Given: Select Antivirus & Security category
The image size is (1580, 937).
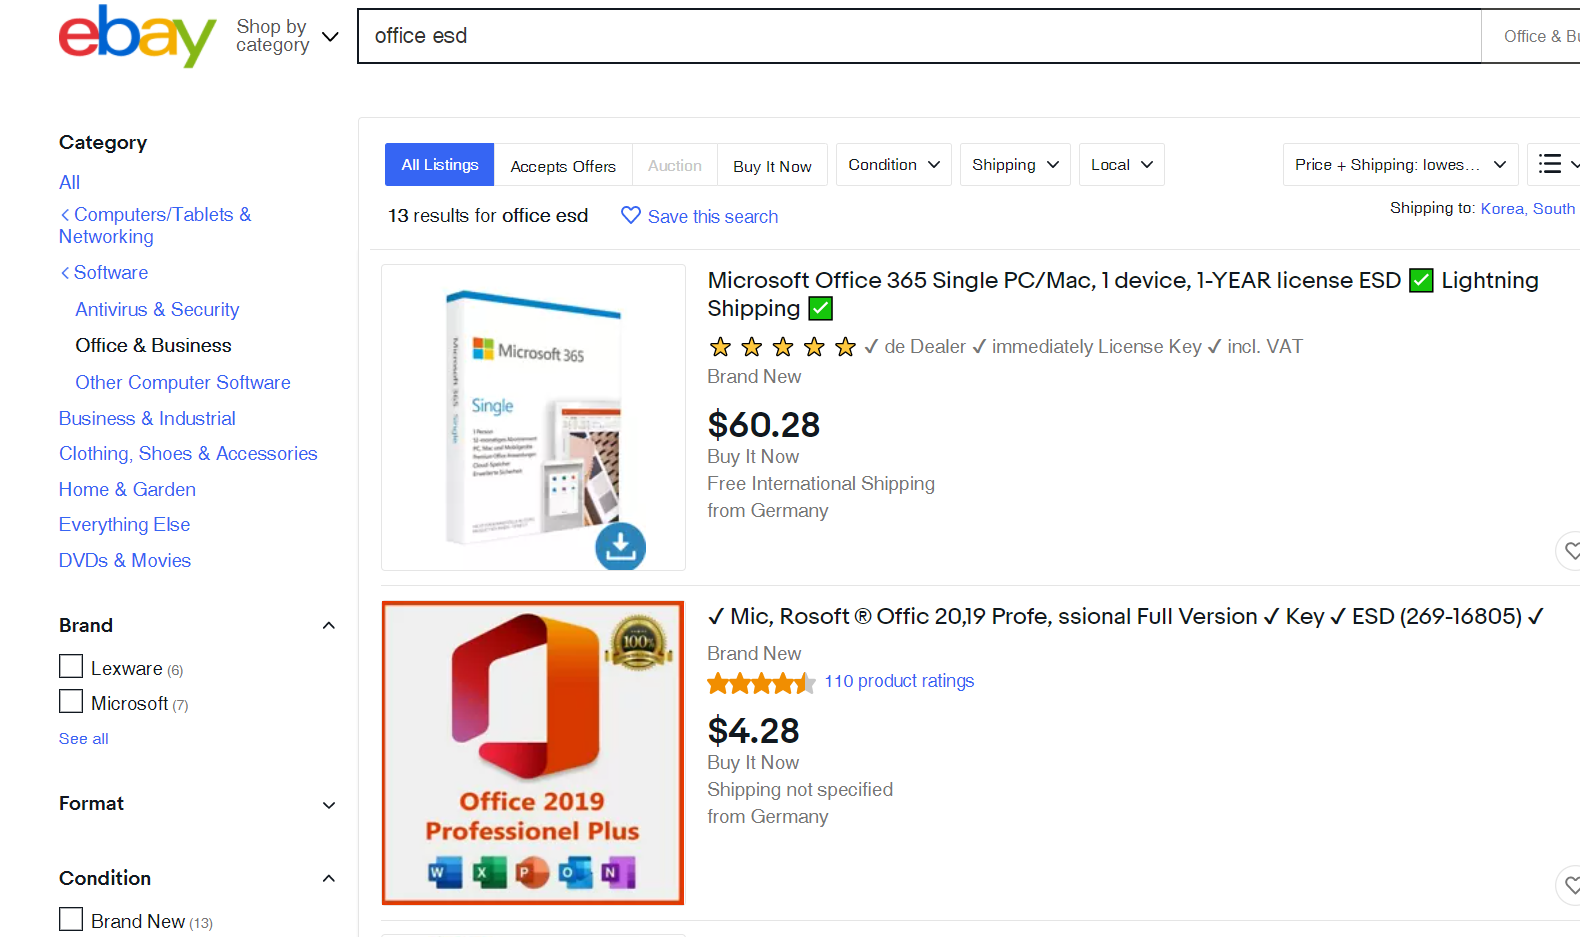Looking at the screenshot, I should [157, 309].
